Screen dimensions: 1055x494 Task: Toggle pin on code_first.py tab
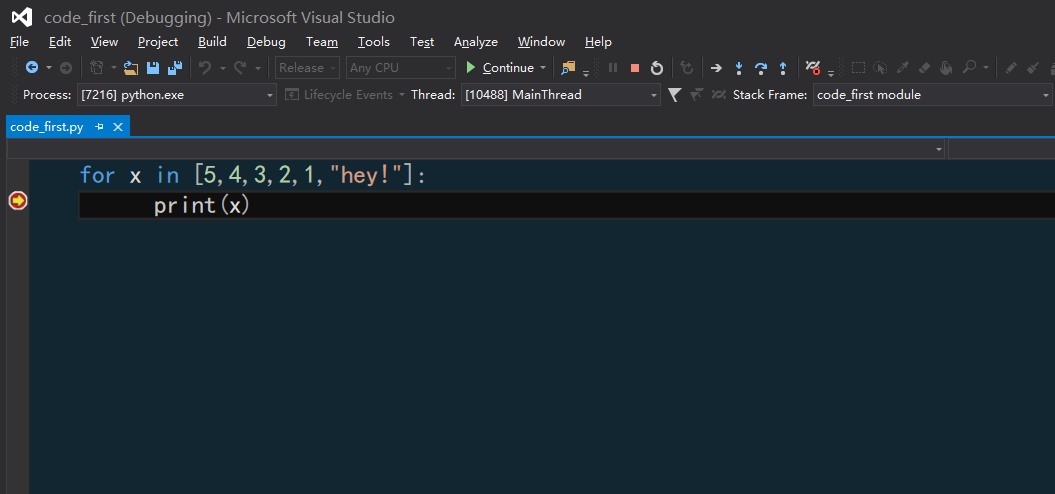100,127
